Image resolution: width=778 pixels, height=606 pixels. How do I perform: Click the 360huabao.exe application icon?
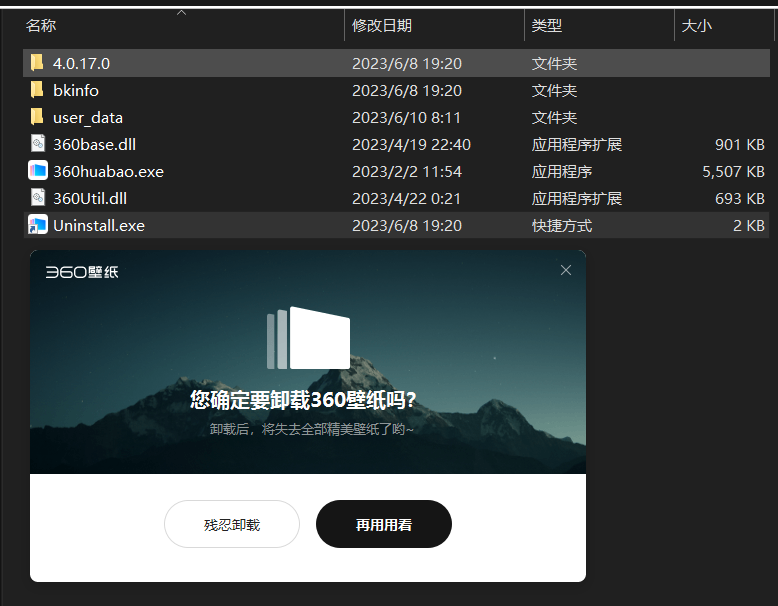(x=38, y=171)
